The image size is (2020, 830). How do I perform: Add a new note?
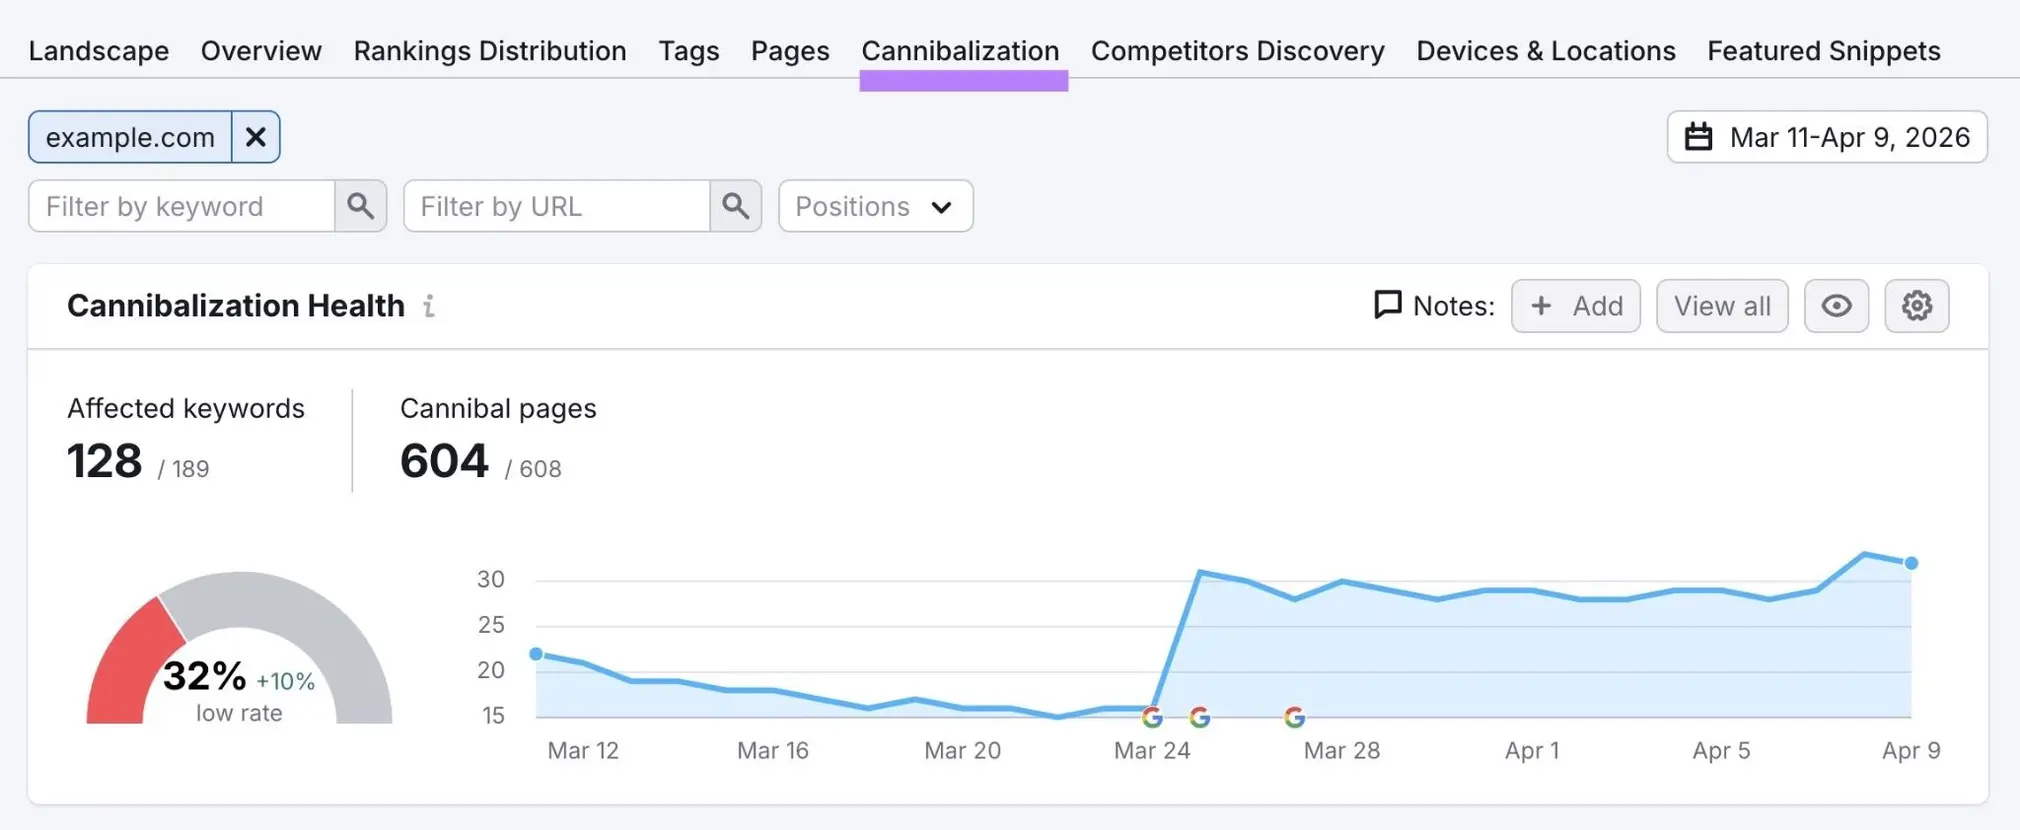1576,306
